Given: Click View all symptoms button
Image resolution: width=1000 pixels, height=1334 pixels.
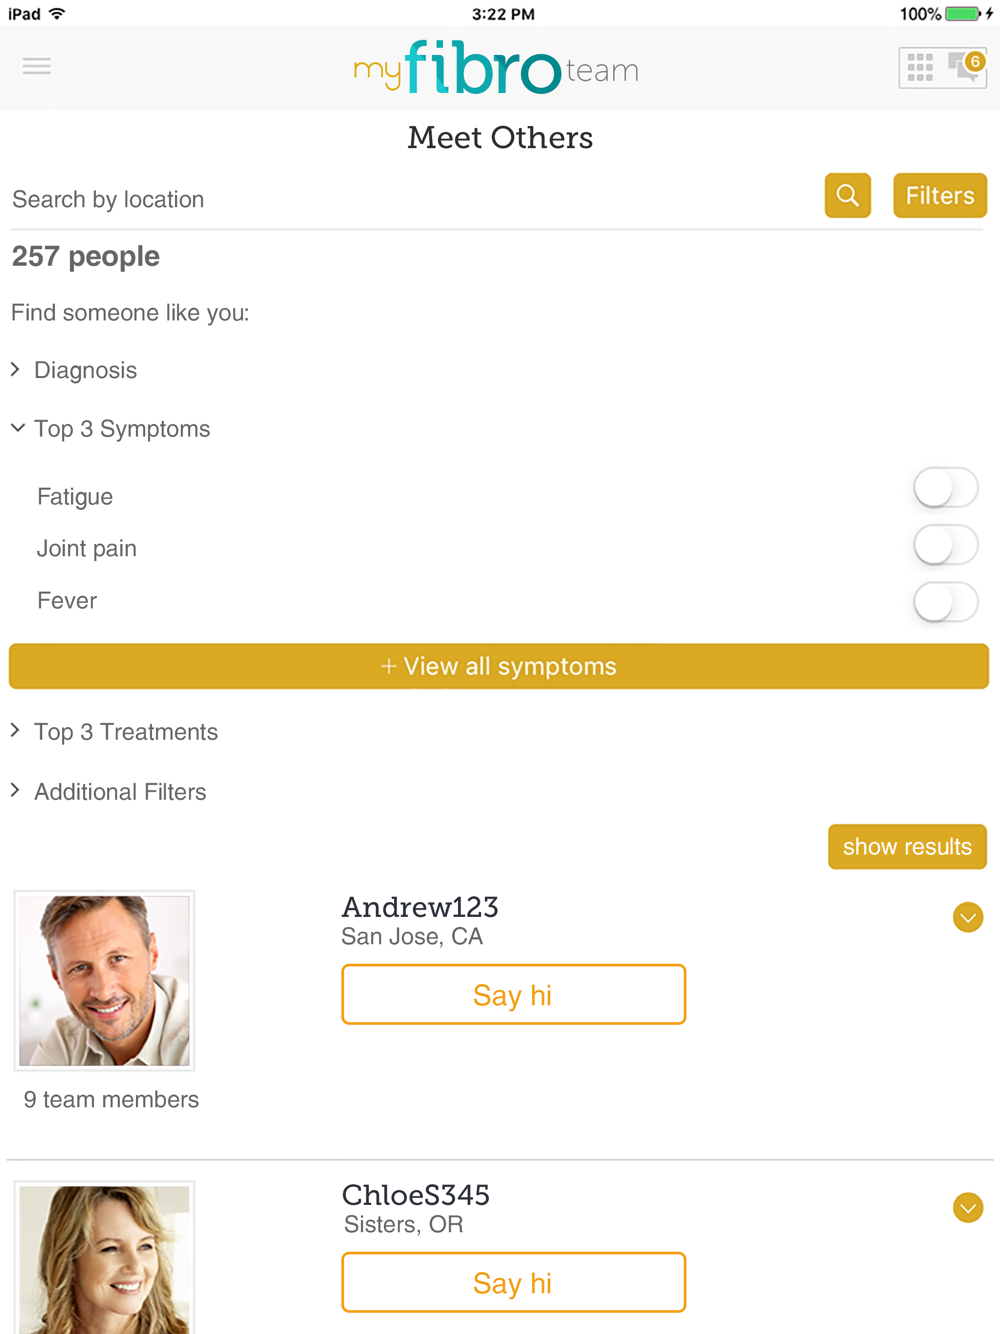Looking at the screenshot, I should pos(499,666).
